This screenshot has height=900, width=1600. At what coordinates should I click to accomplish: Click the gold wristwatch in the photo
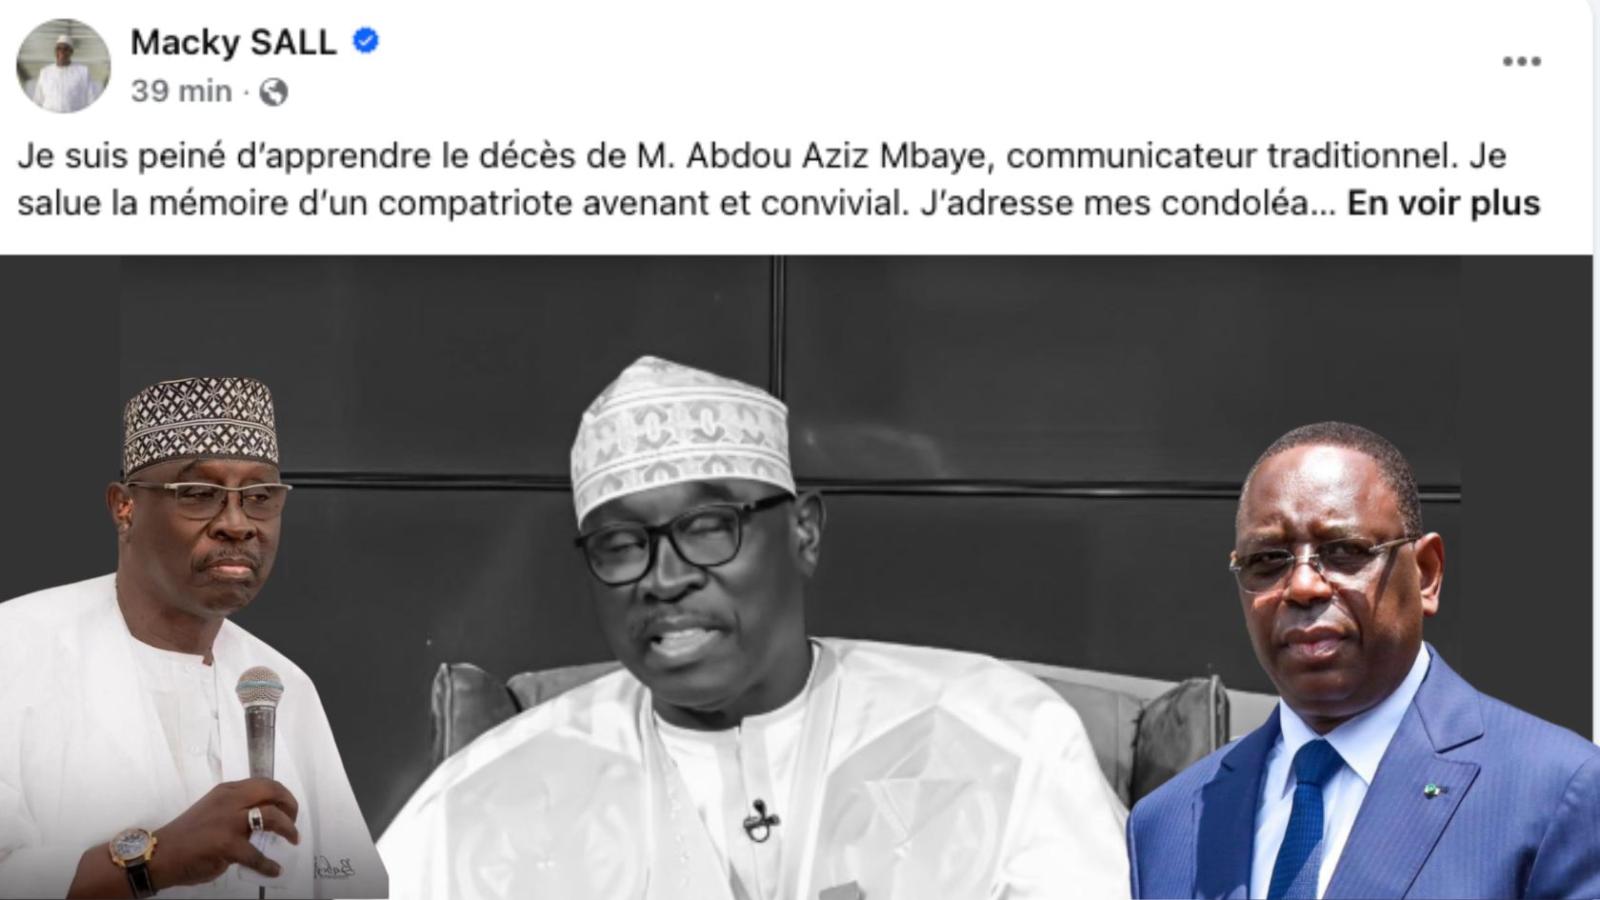pyautogui.click(x=133, y=854)
